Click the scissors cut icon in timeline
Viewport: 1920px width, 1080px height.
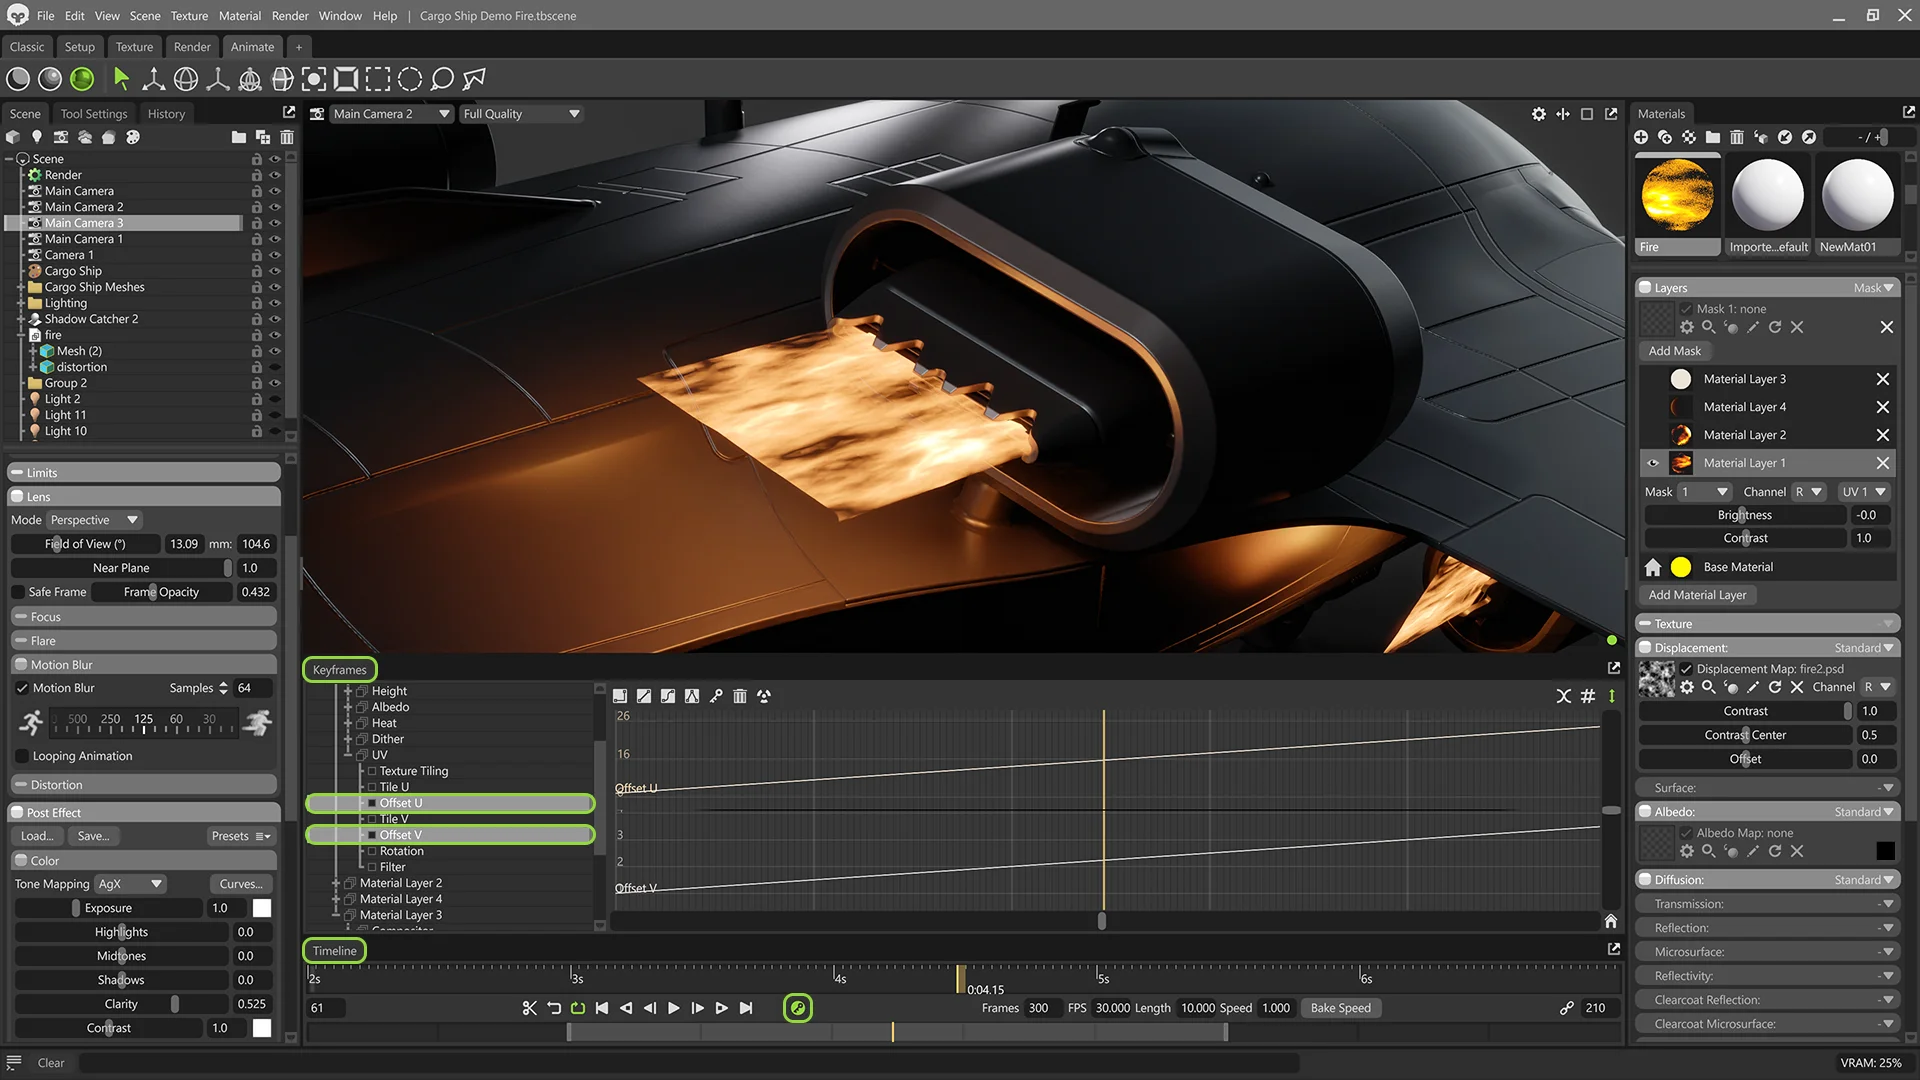(529, 1008)
